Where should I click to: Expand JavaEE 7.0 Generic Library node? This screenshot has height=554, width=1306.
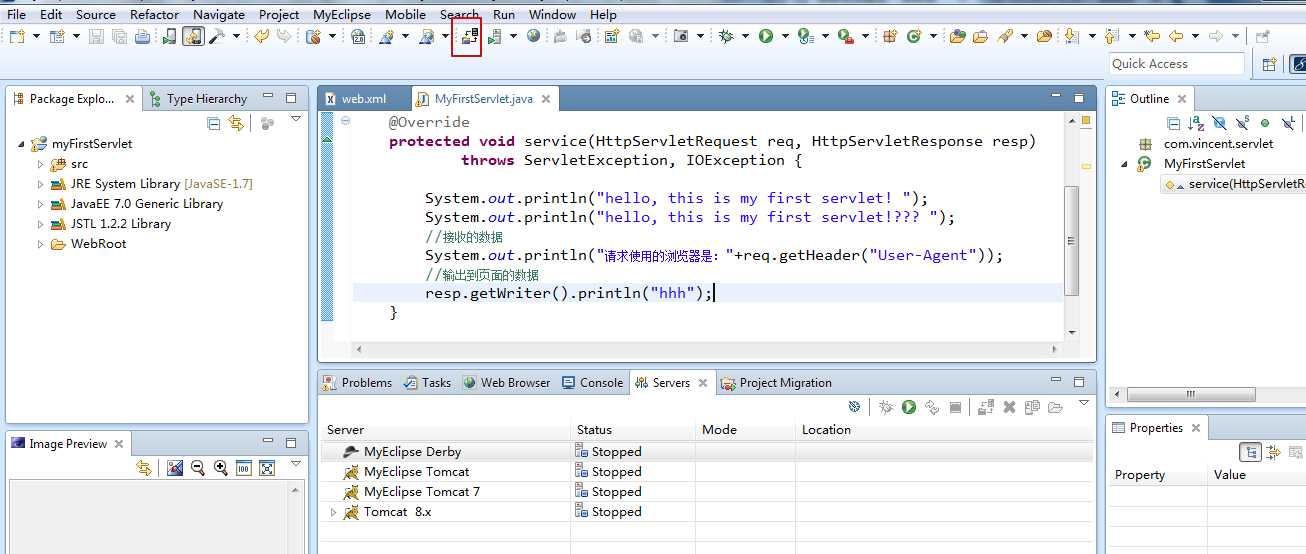pos(41,204)
